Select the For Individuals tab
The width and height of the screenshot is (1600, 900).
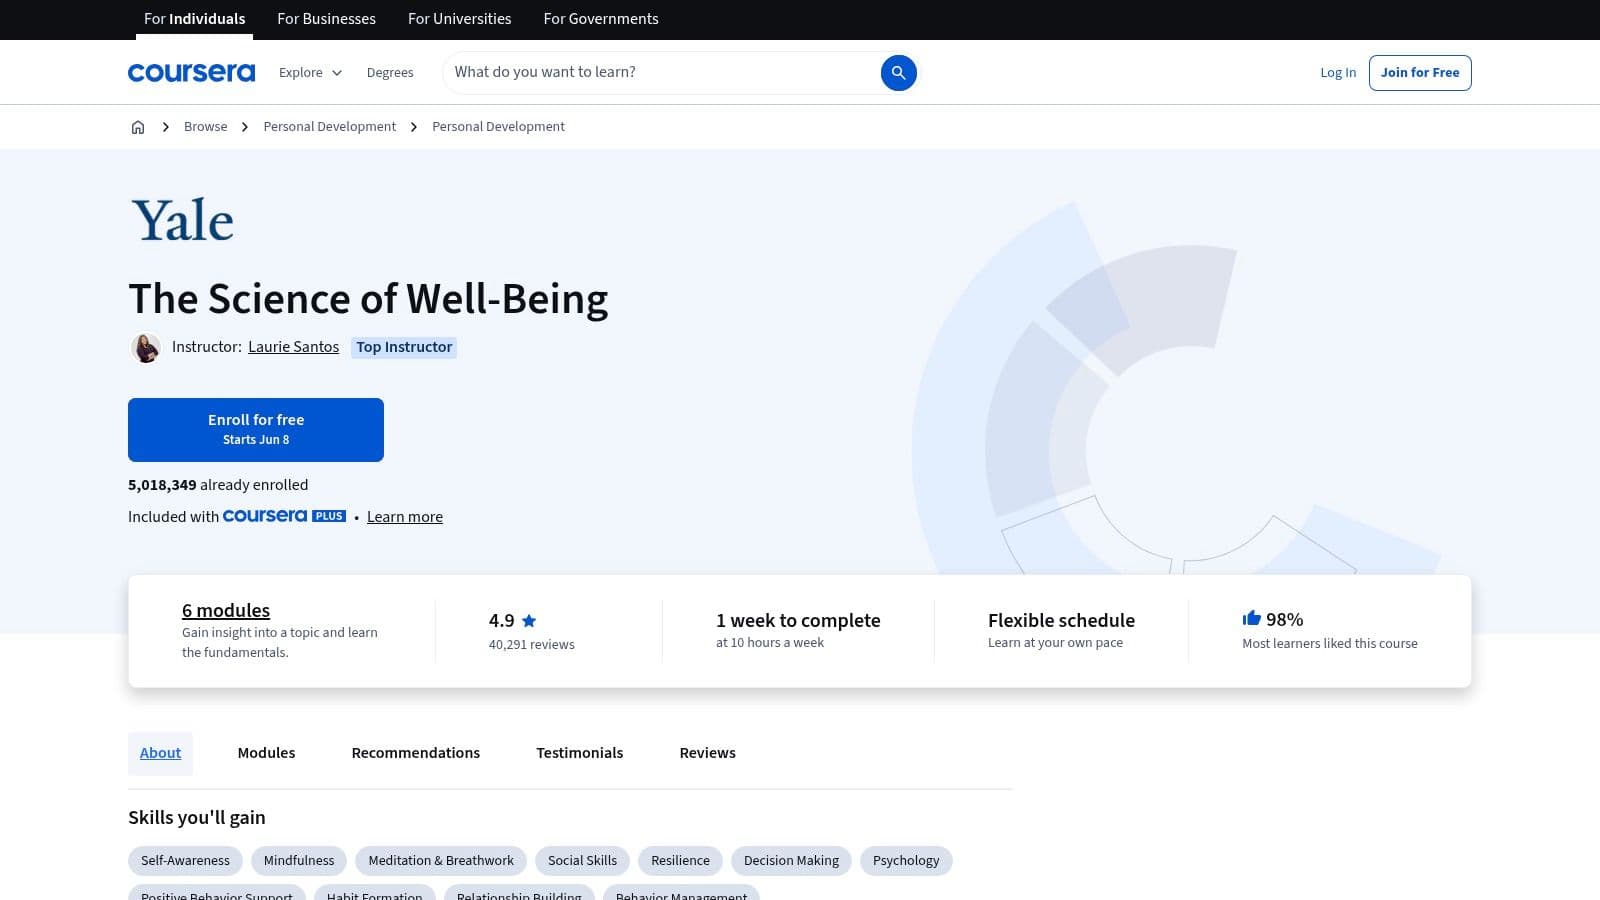[x=194, y=19]
